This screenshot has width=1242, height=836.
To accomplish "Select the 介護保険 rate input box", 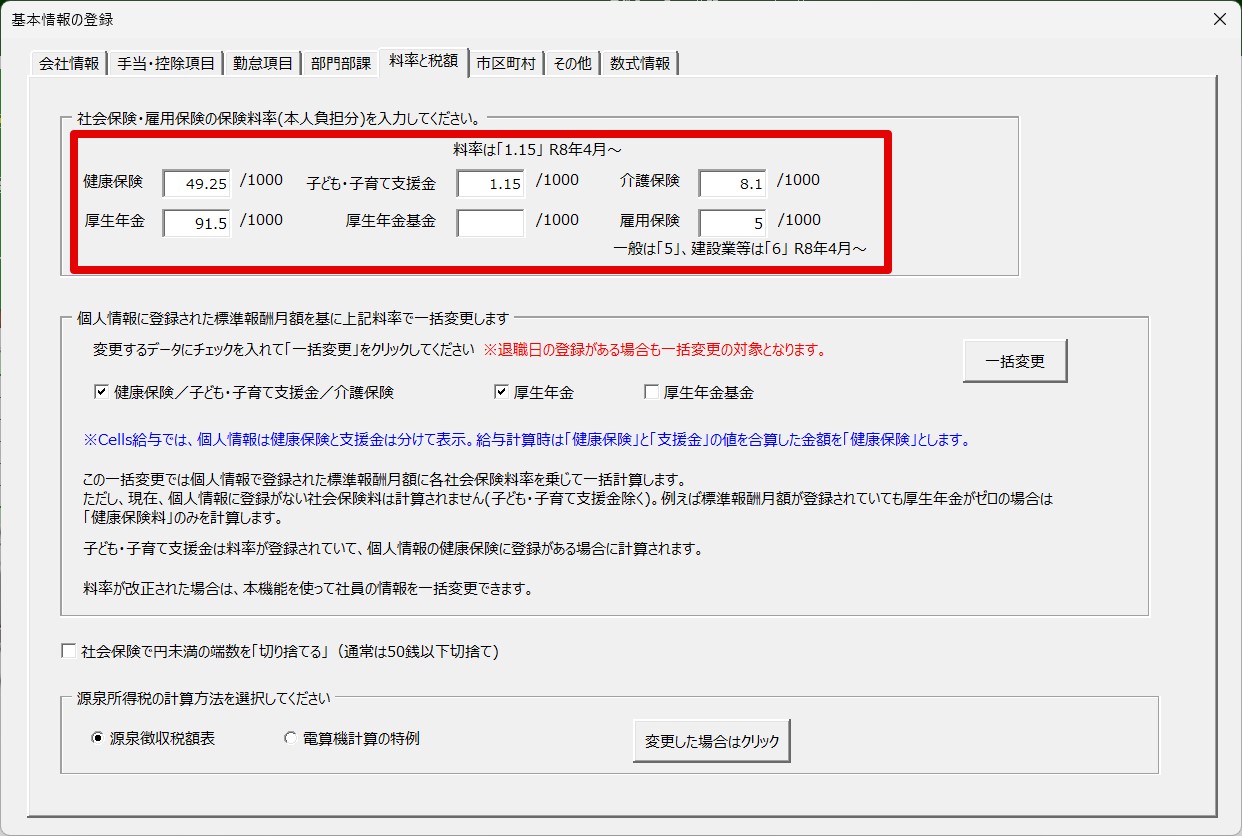I will [x=732, y=184].
